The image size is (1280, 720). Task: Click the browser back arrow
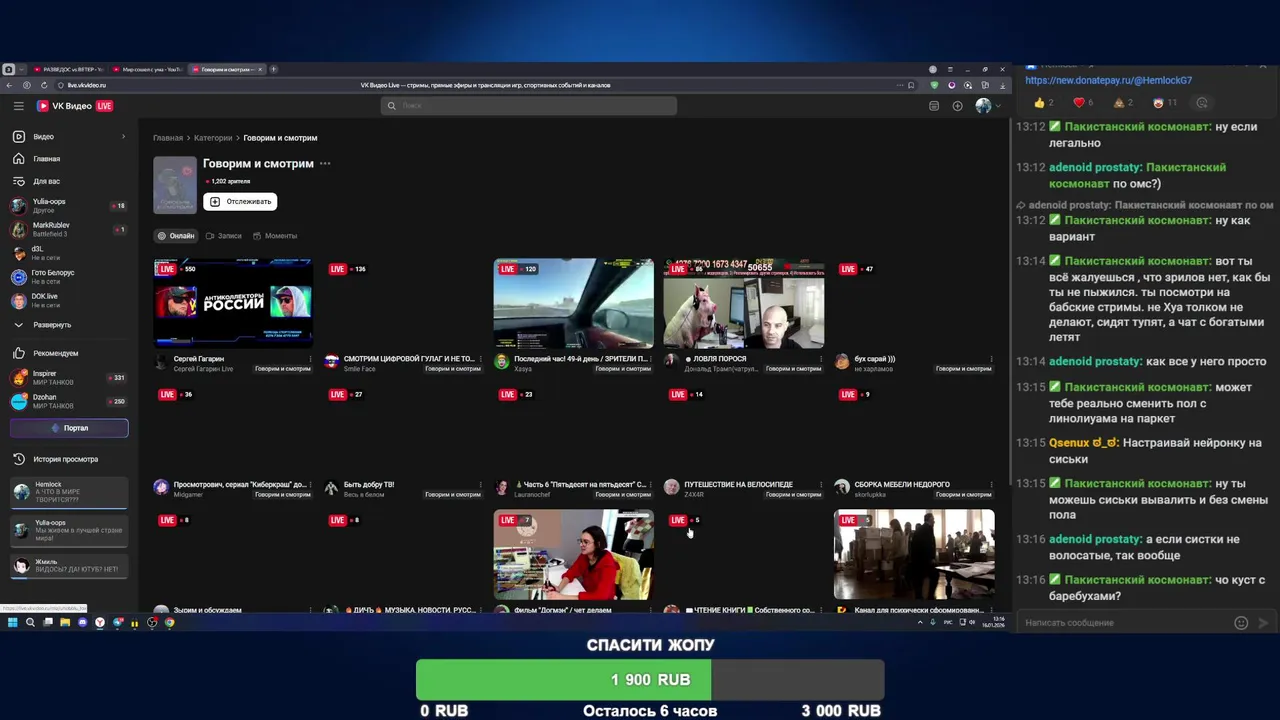(8, 85)
